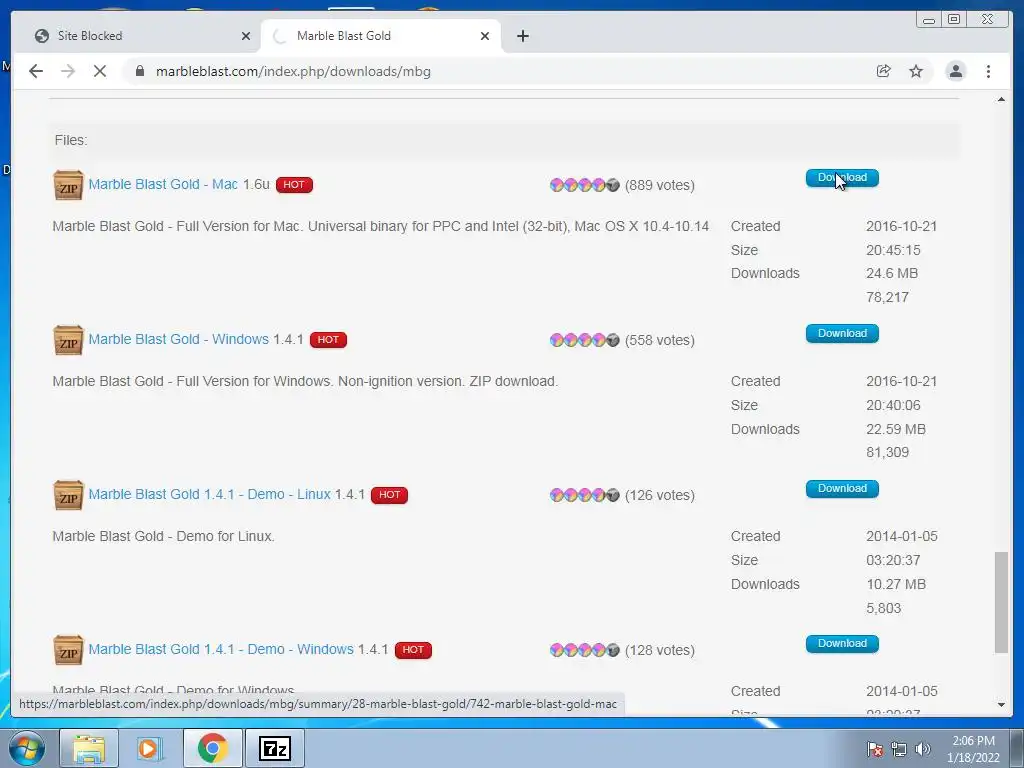Close the Marble Blast Gold tab
This screenshot has width=1024, height=768.
[x=485, y=36]
